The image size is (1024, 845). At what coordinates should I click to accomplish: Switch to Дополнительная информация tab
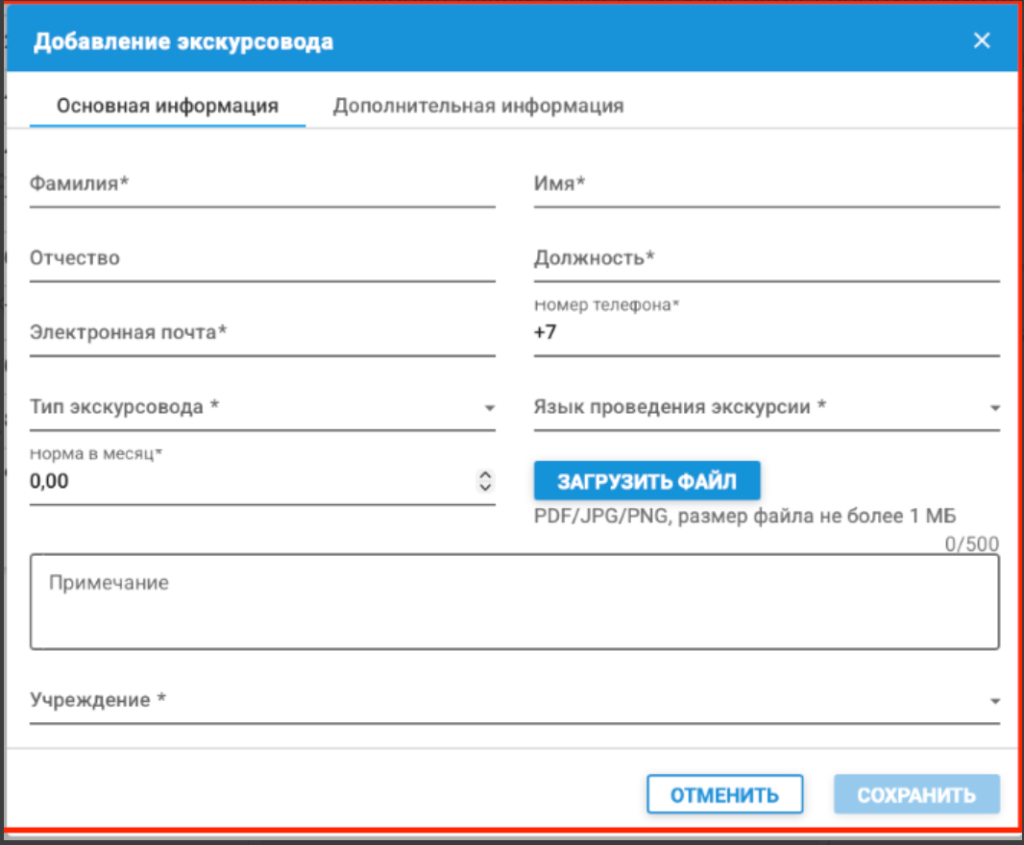pos(478,106)
